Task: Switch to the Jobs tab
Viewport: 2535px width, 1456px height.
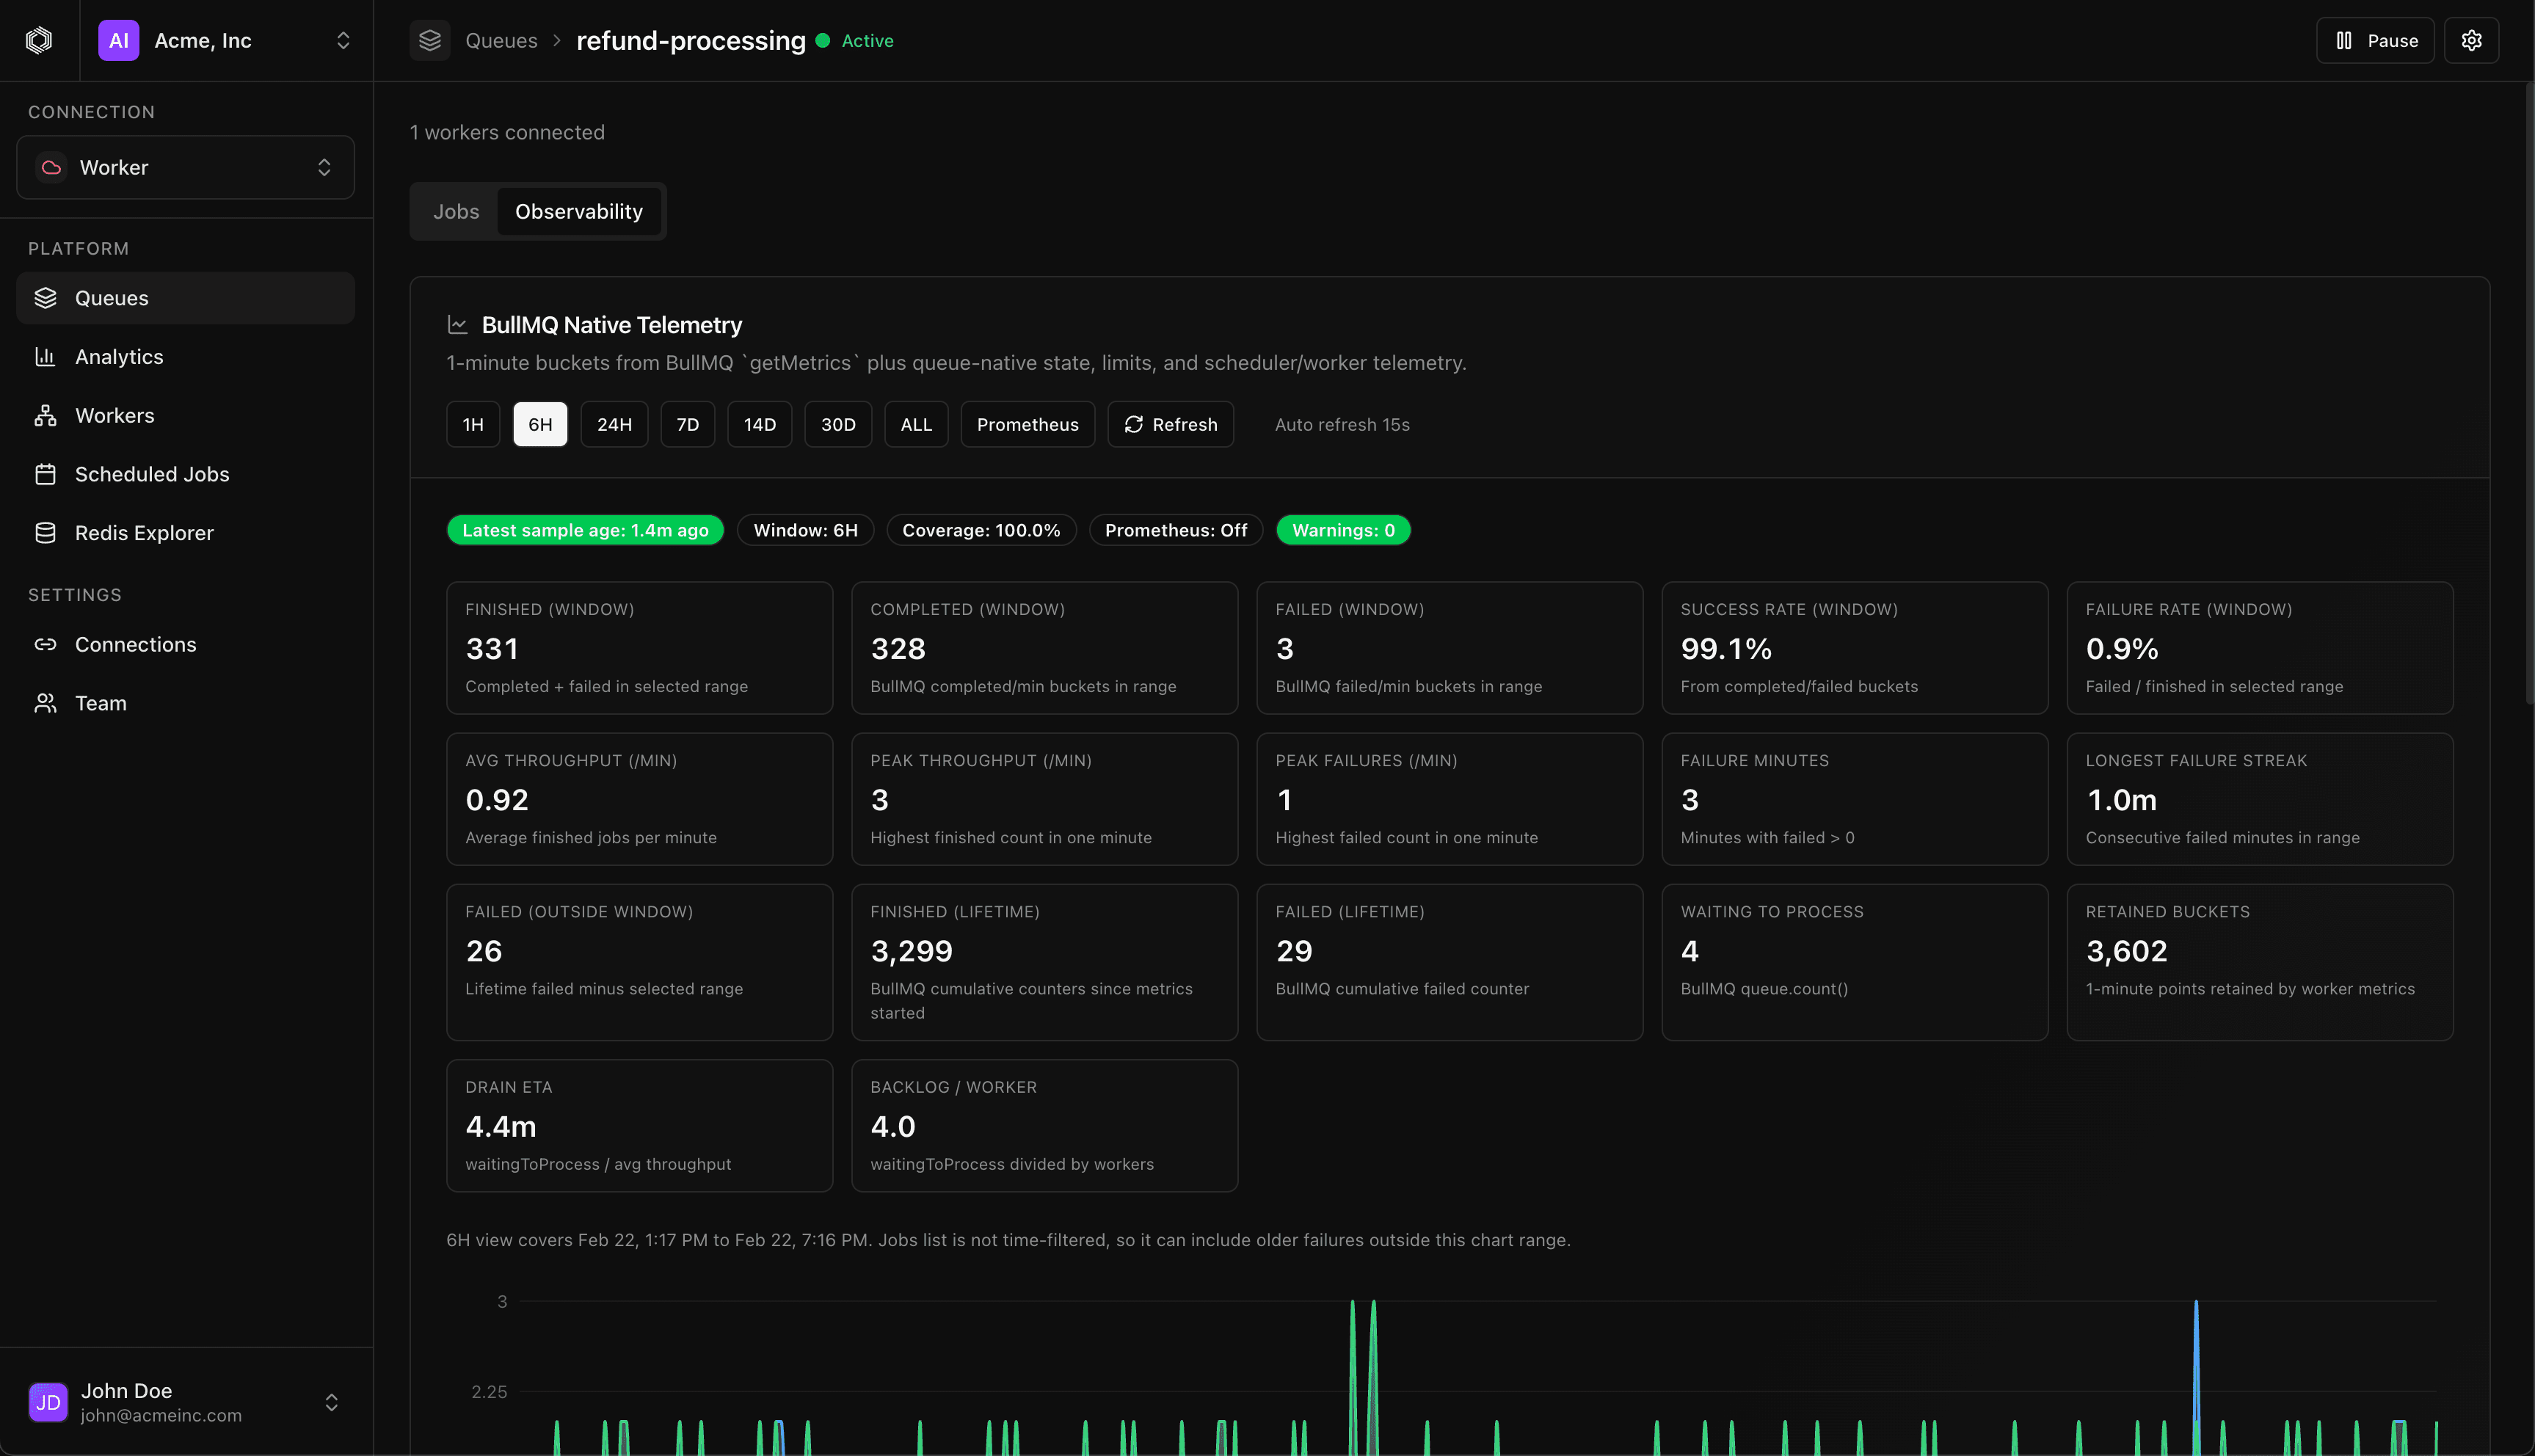Action: tap(456, 211)
